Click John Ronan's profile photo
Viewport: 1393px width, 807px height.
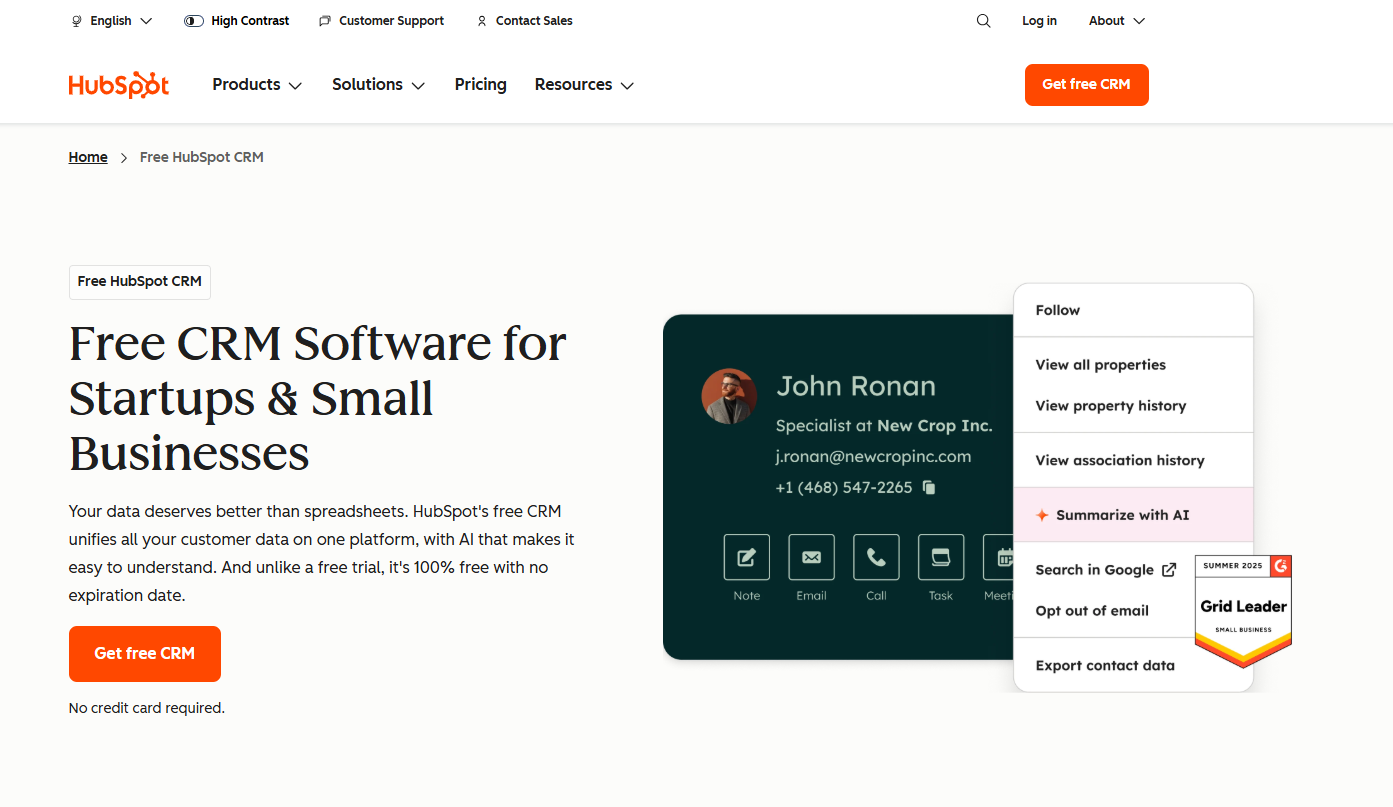point(729,396)
